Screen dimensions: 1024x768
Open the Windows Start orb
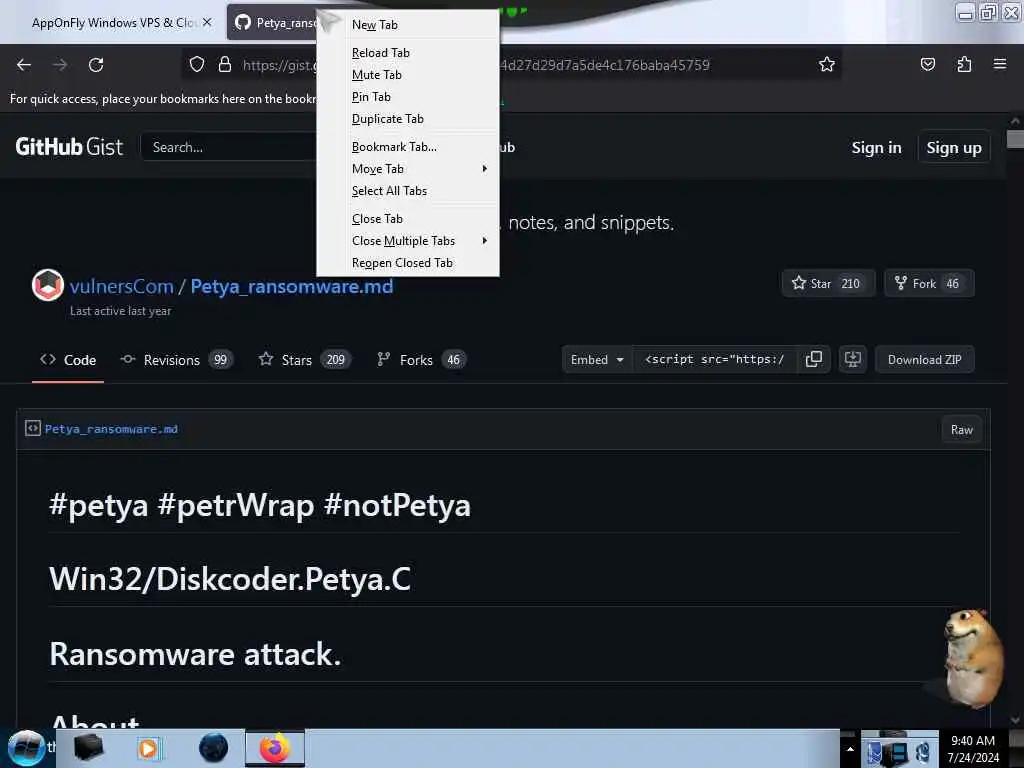pyautogui.click(x=26, y=748)
